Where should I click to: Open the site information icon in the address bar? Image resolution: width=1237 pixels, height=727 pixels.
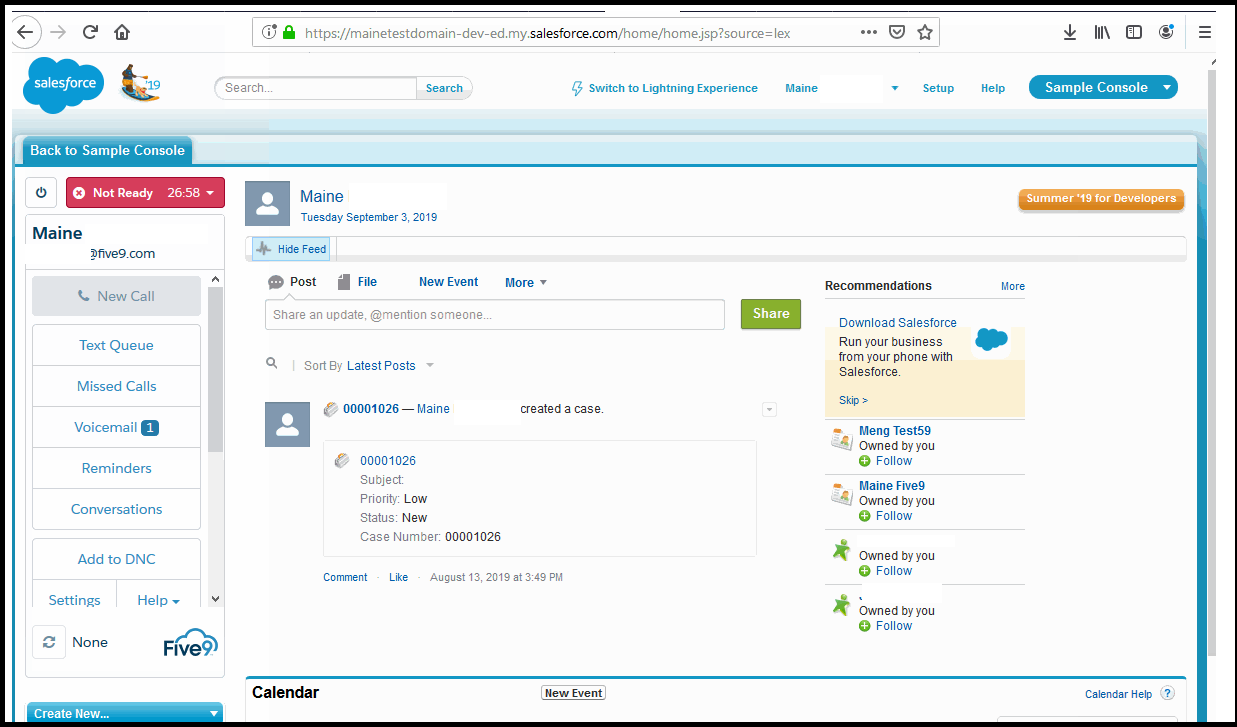(x=269, y=32)
